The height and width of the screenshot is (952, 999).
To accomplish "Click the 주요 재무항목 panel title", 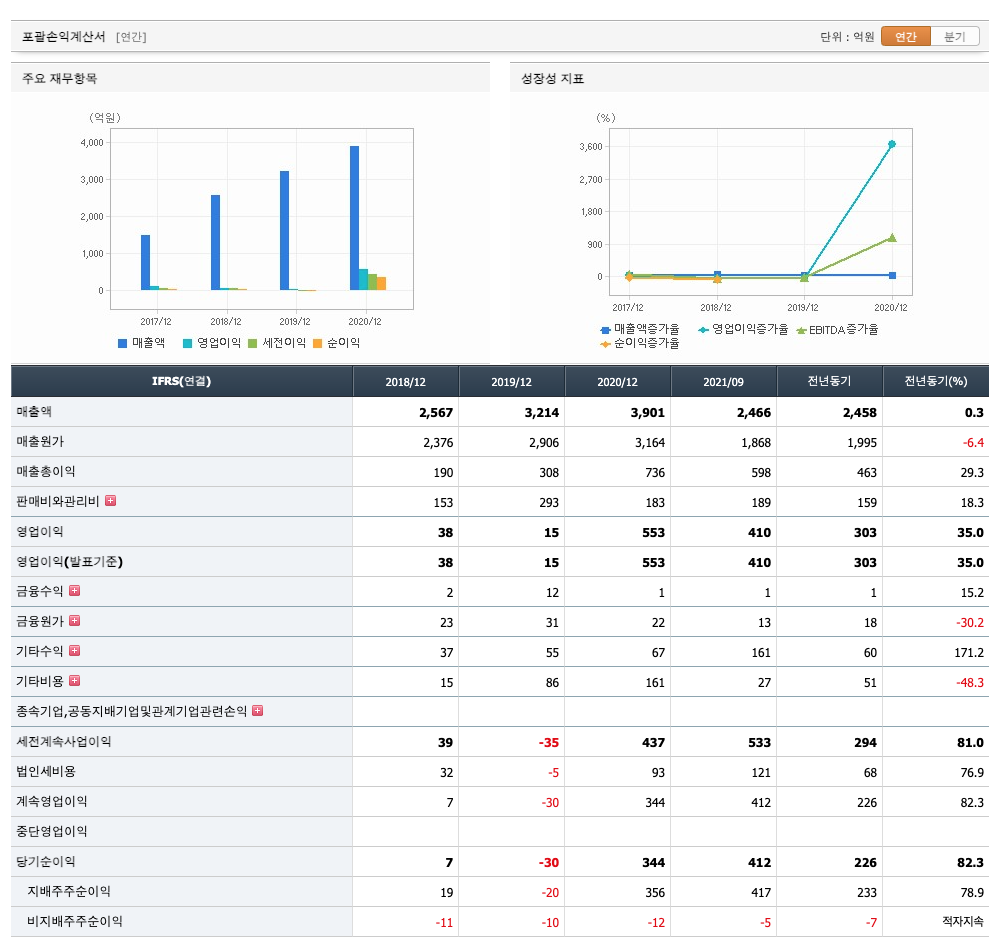I will coord(60,78).
